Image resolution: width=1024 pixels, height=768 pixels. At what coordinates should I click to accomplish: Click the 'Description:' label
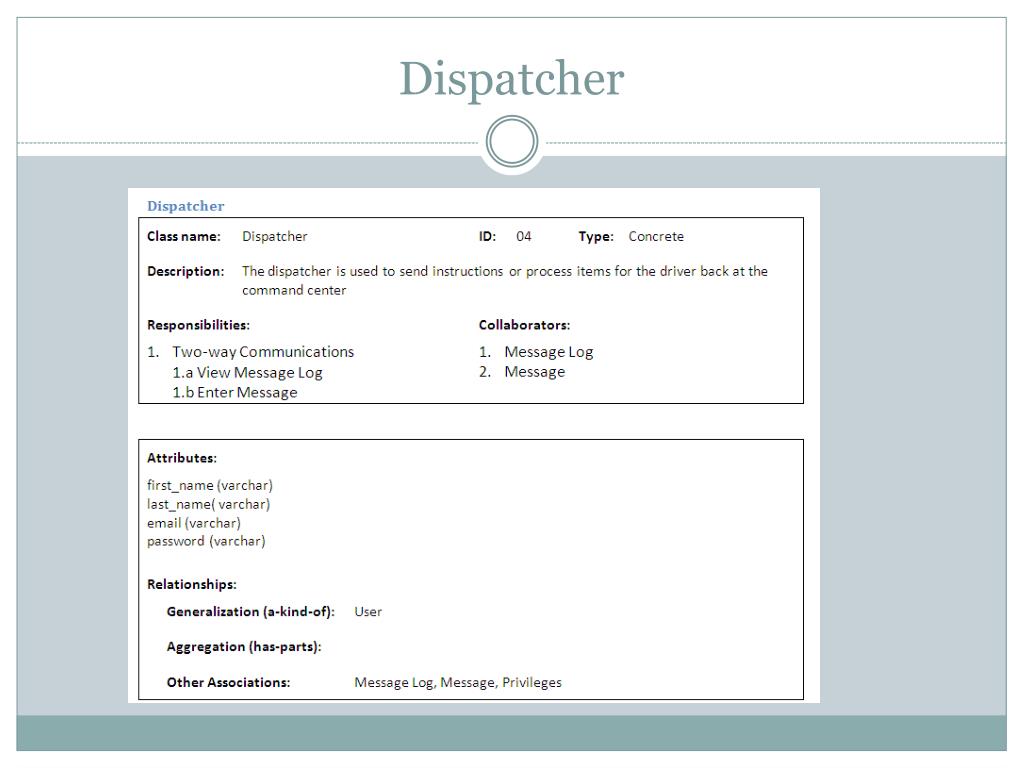point(185,272)
